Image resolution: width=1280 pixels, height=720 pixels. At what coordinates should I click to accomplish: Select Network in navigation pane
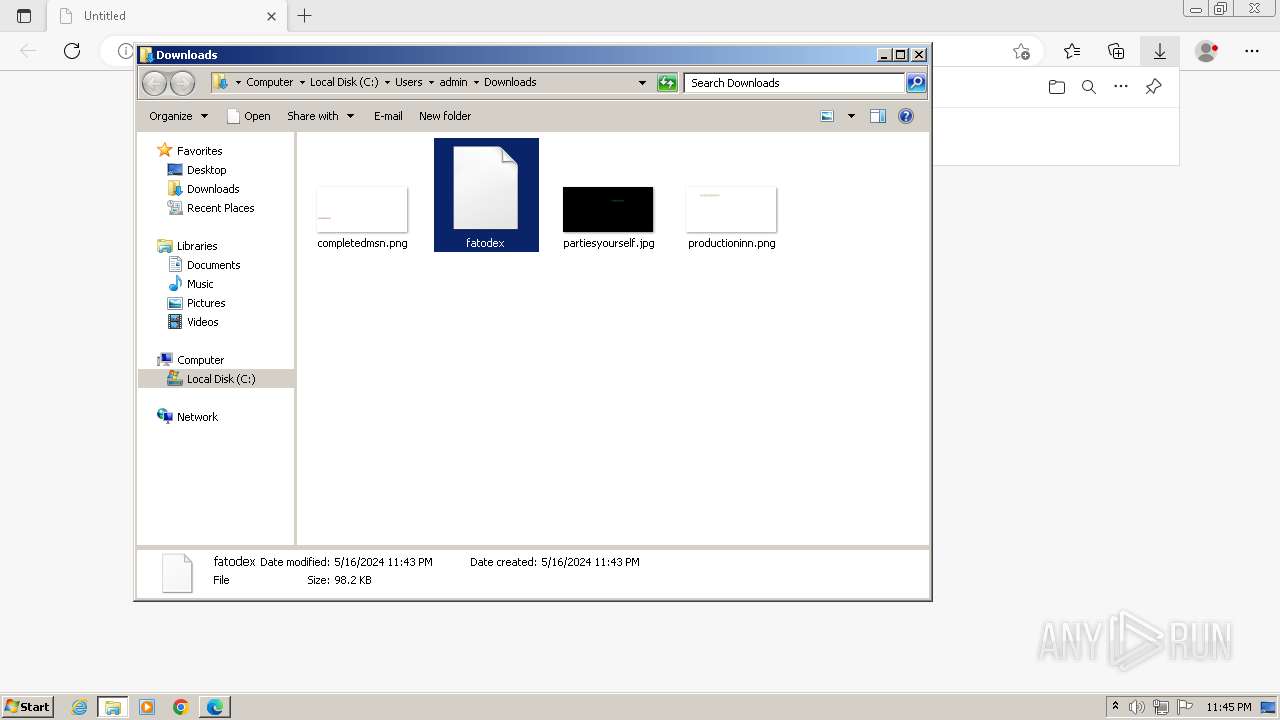[x=197, y=417]
